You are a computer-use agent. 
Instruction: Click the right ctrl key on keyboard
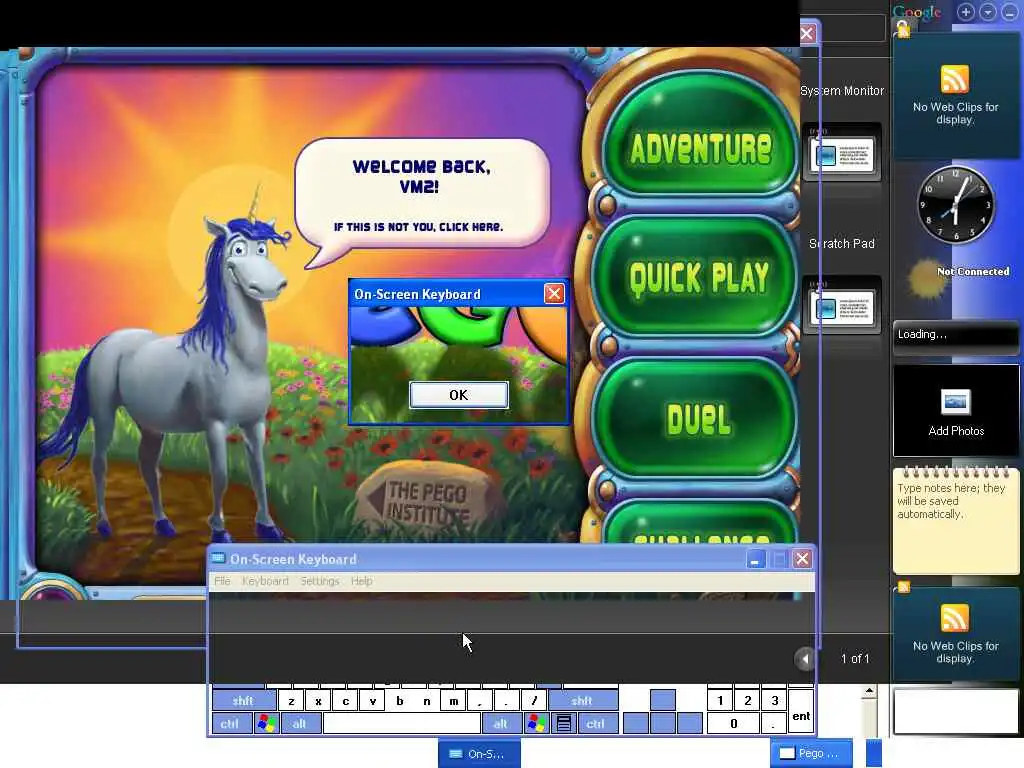coord(596,724)
